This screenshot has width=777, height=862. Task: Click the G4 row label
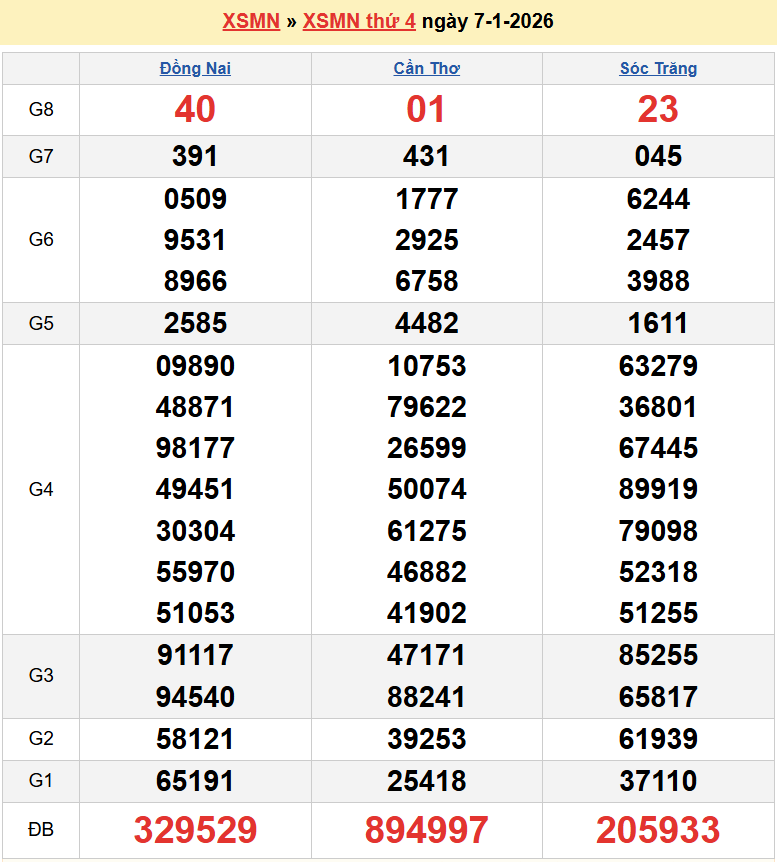pyautogui.click(x=41, y=489)
